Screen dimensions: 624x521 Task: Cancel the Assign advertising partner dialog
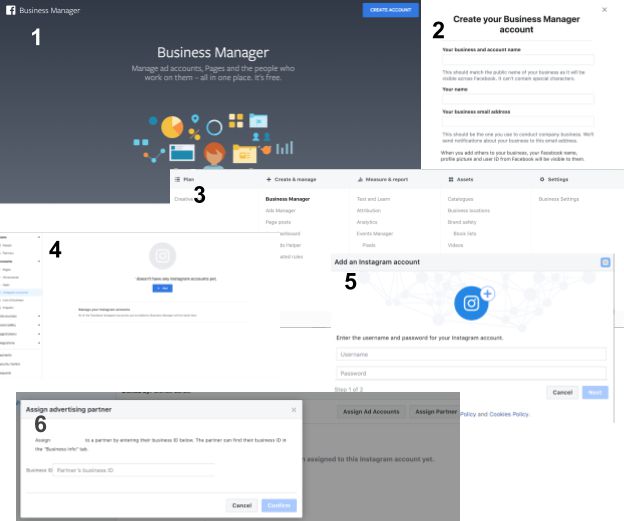point(242,505)
